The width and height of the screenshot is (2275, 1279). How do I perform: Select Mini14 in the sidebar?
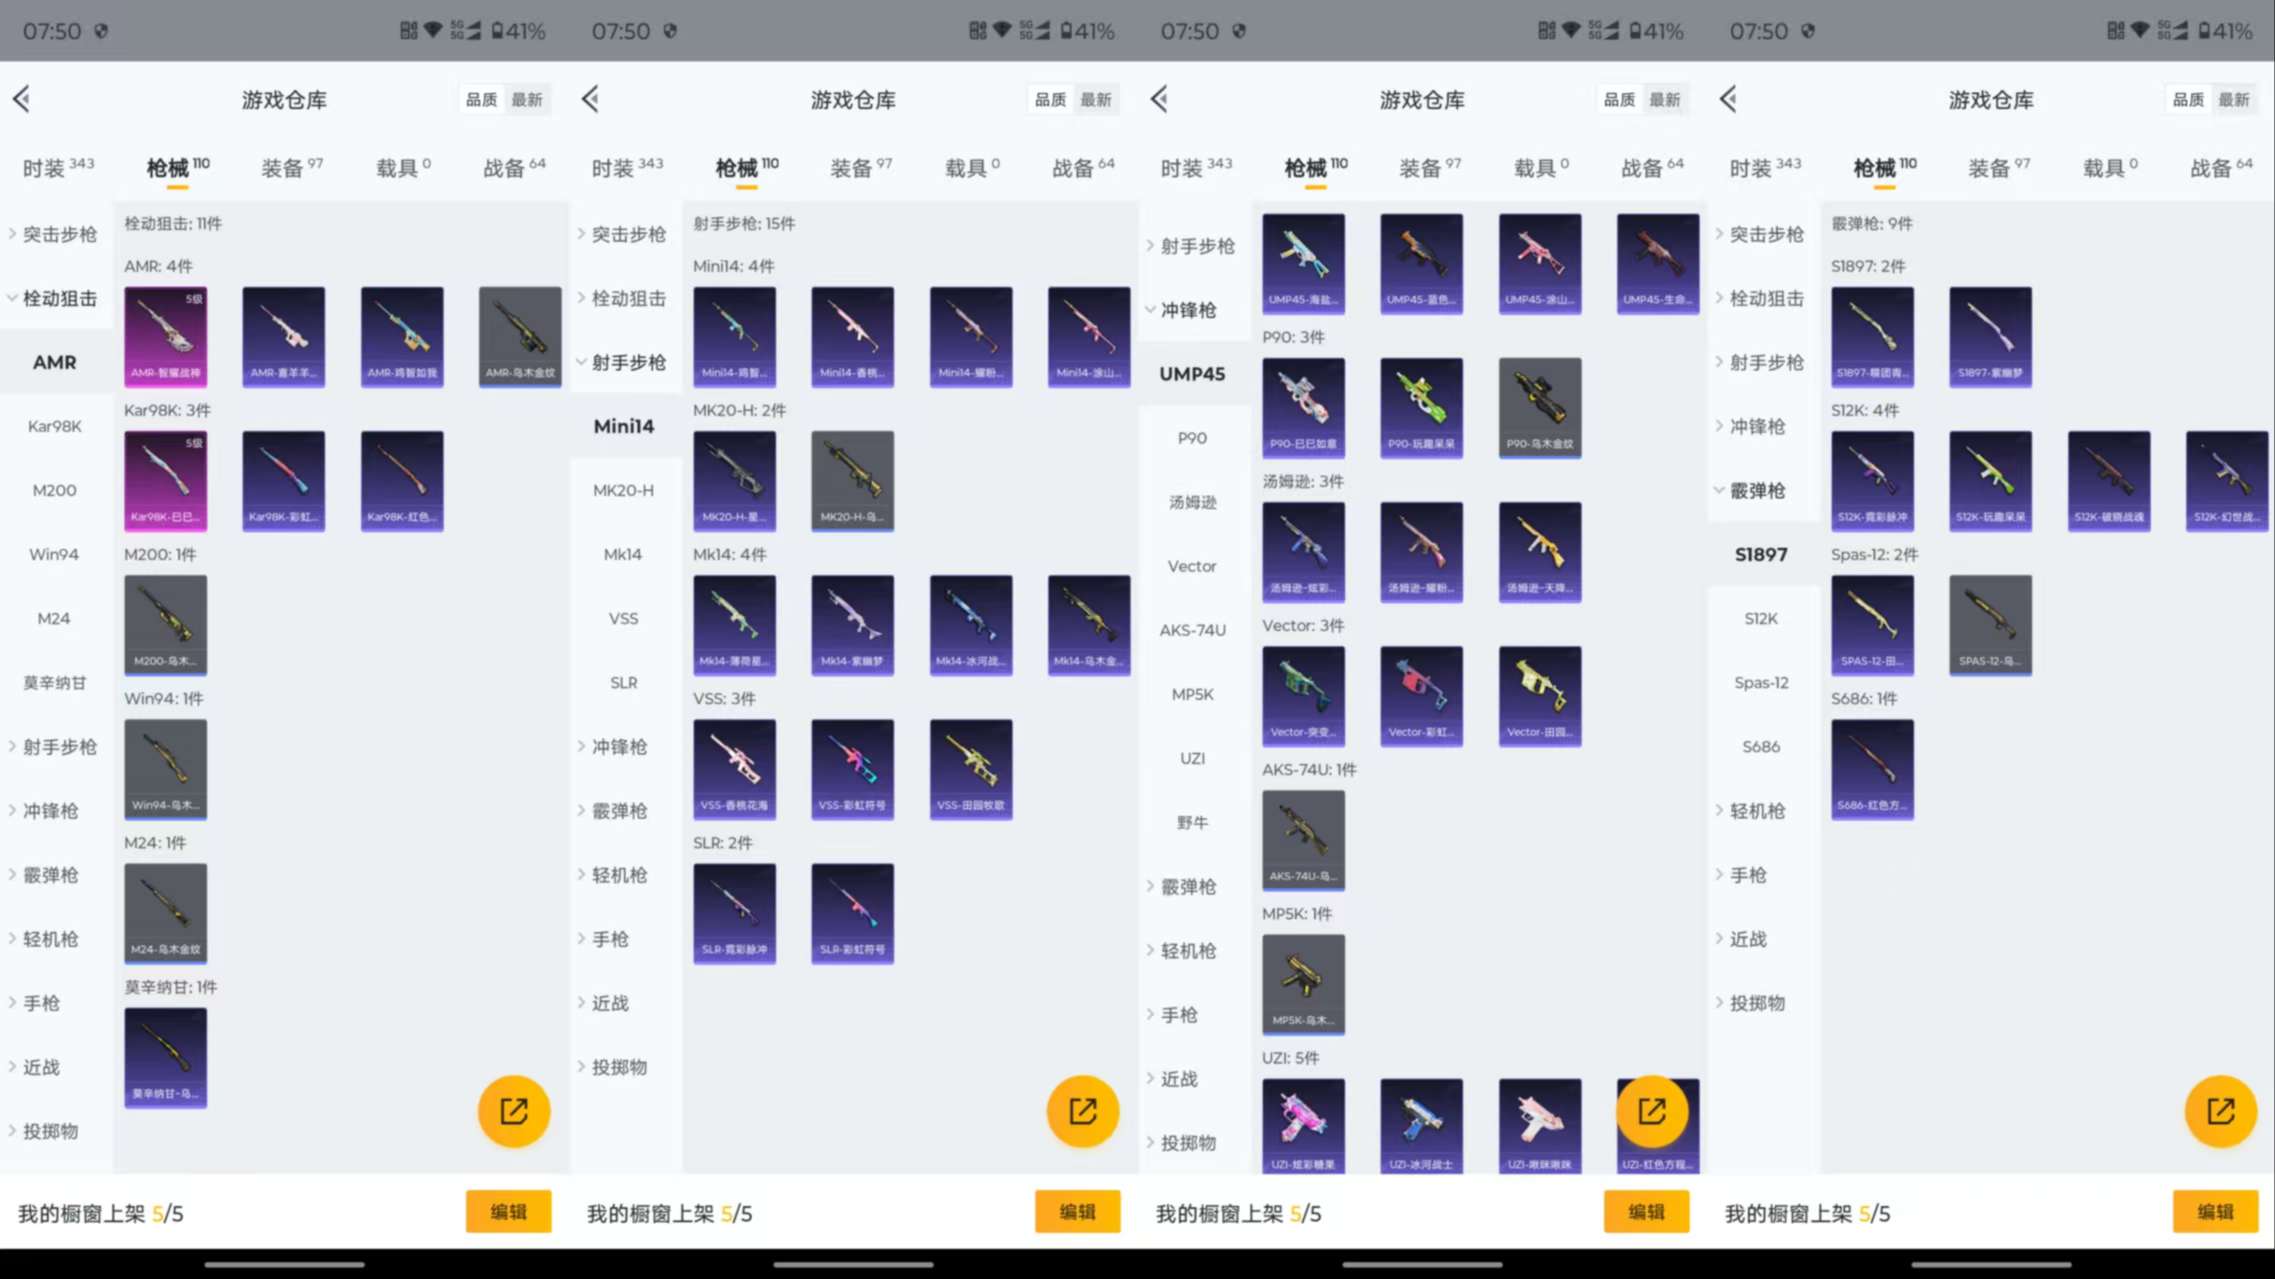click(624, 425)
